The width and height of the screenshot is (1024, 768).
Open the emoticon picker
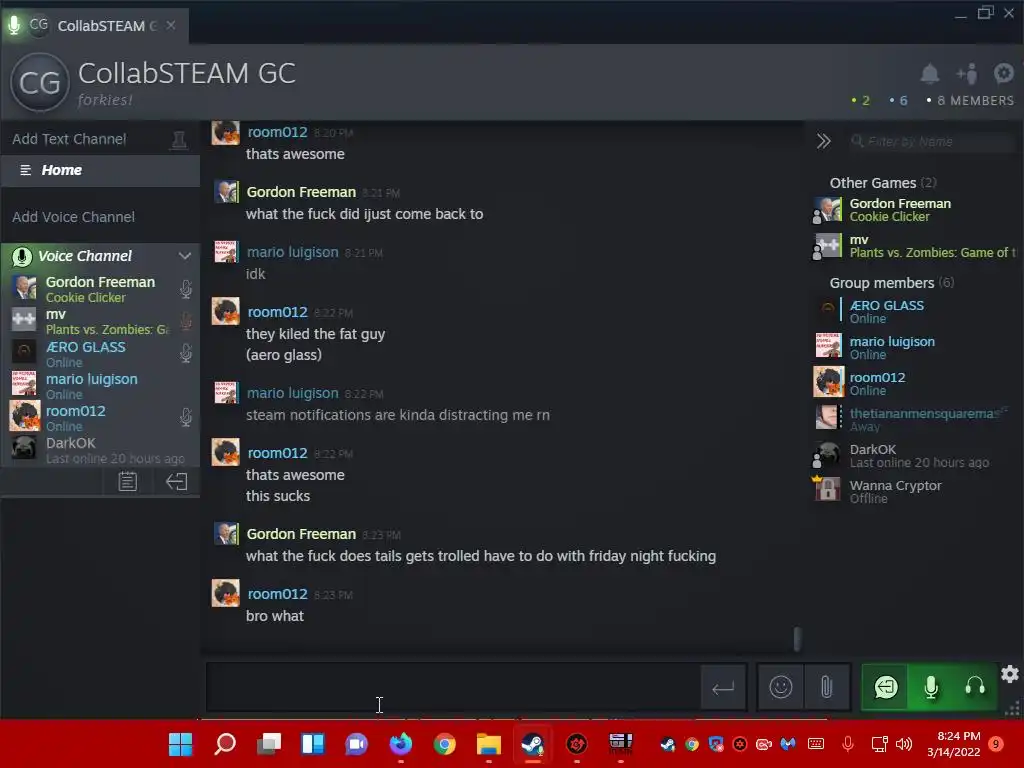(780, 687)
